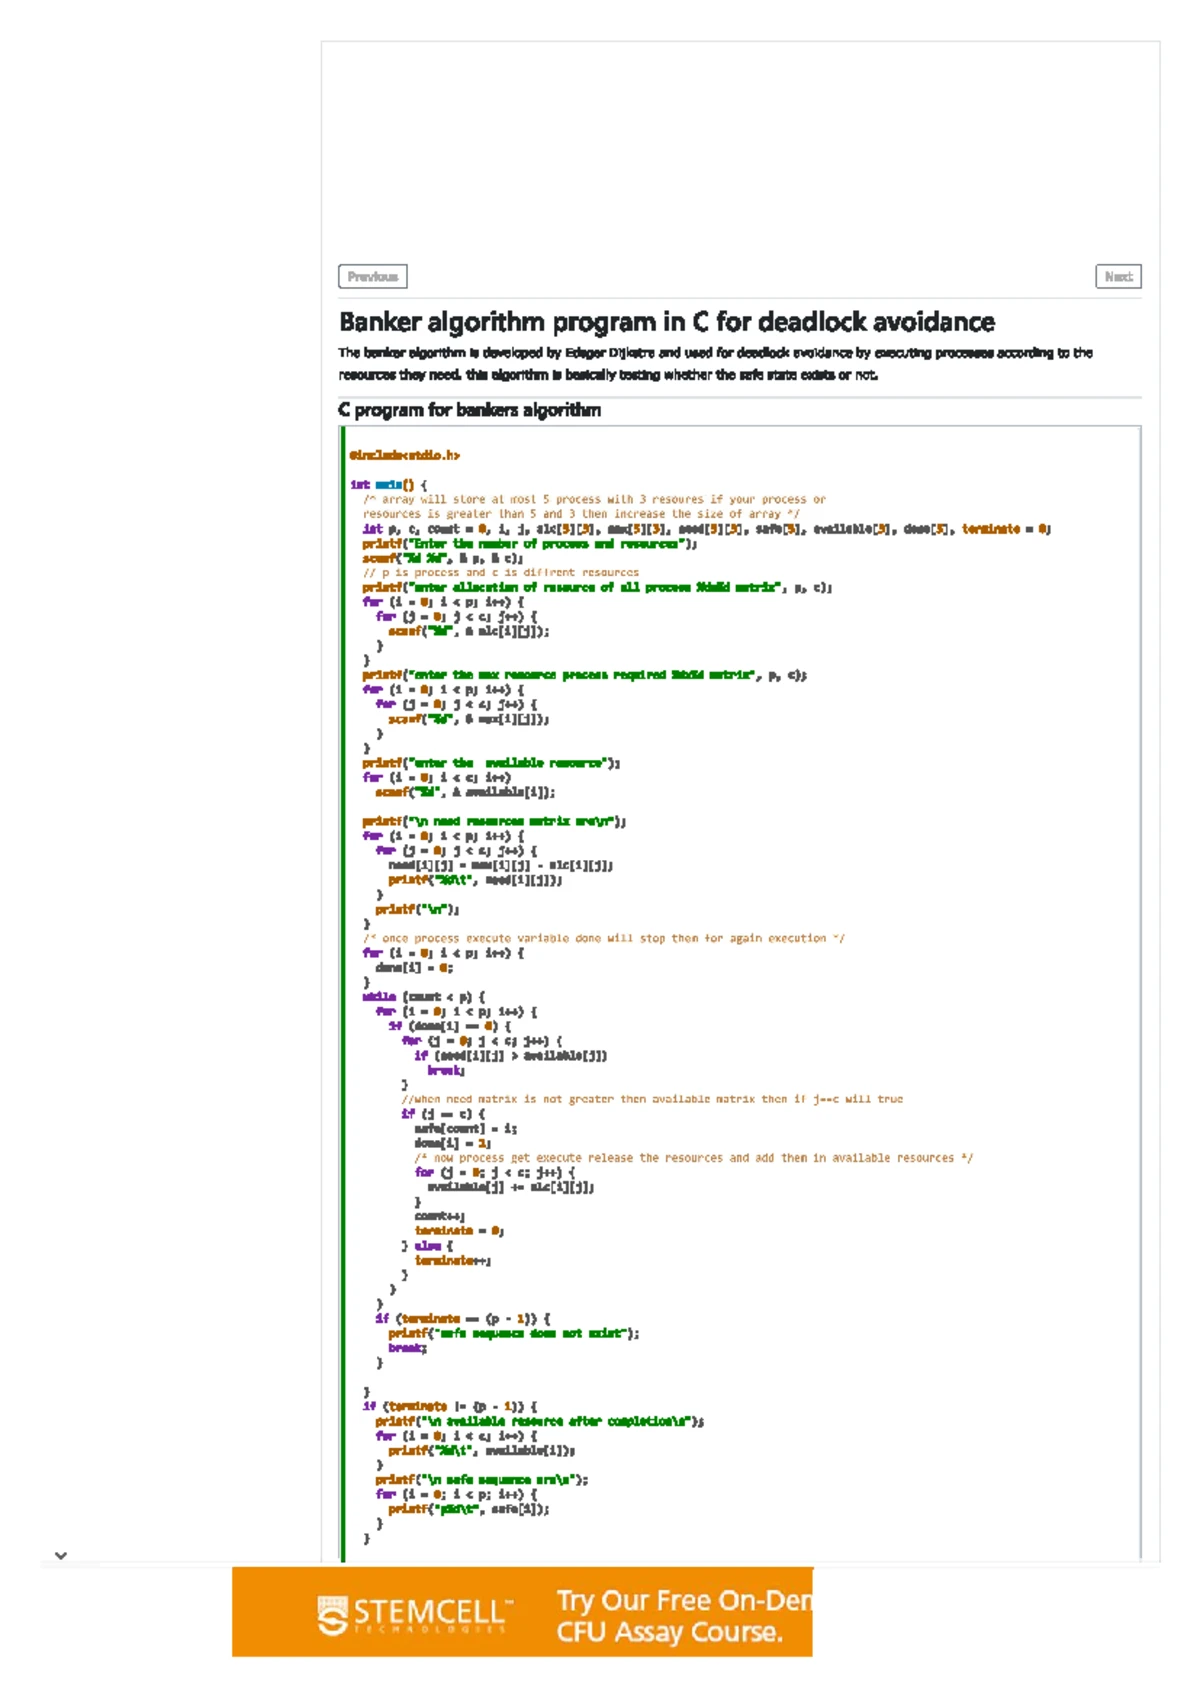Viewport: 1200px width, 1696px height.
Task: Click the need resources matrix printf line
Action: pos(493,822)
